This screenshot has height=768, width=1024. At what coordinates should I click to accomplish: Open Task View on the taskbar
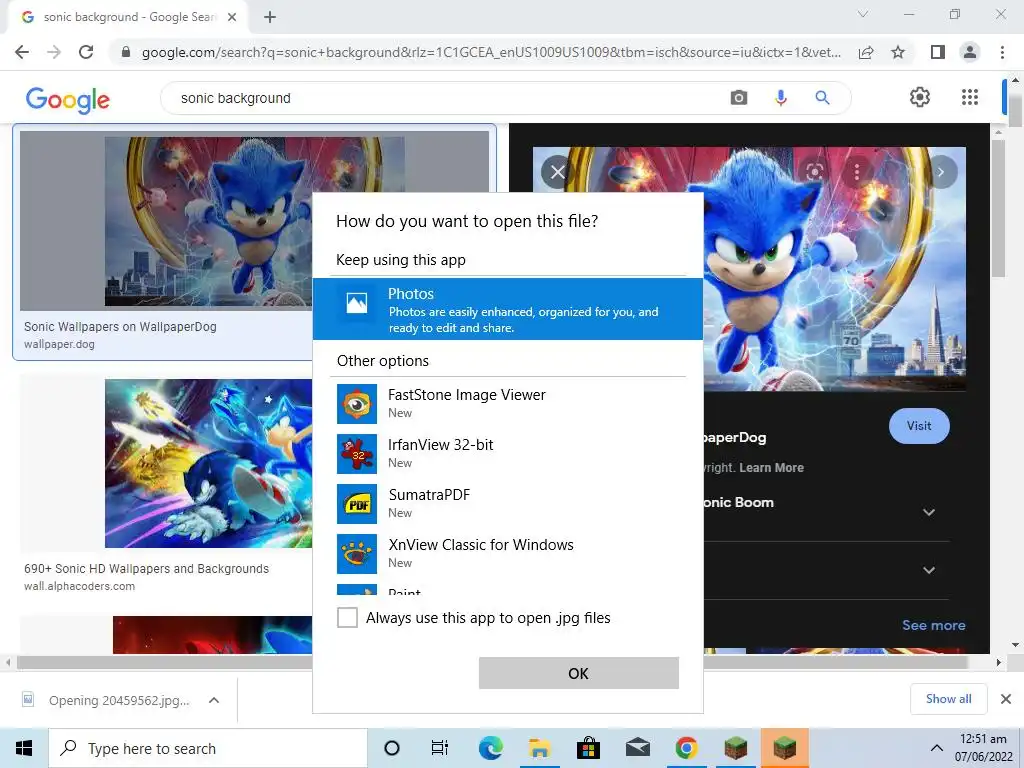440,748
